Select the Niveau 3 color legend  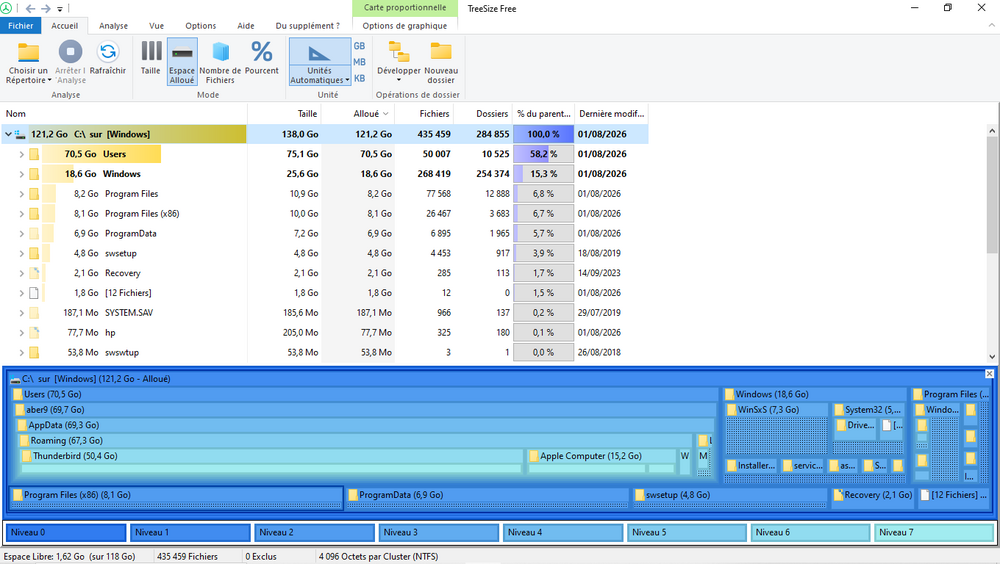tap(438, 532)
